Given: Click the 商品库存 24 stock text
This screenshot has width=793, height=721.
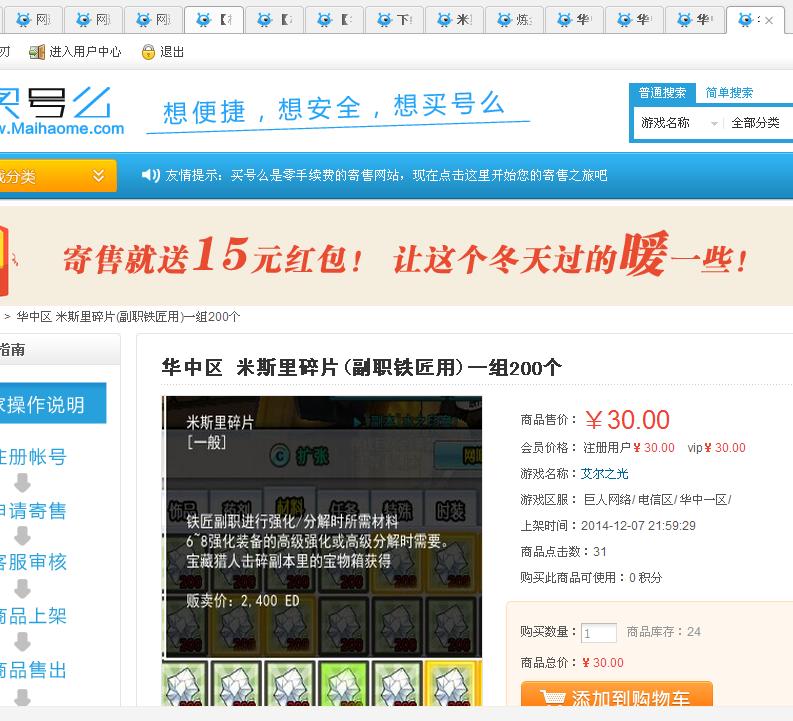Looking at the screenshot, I should [x=664, y=632].
